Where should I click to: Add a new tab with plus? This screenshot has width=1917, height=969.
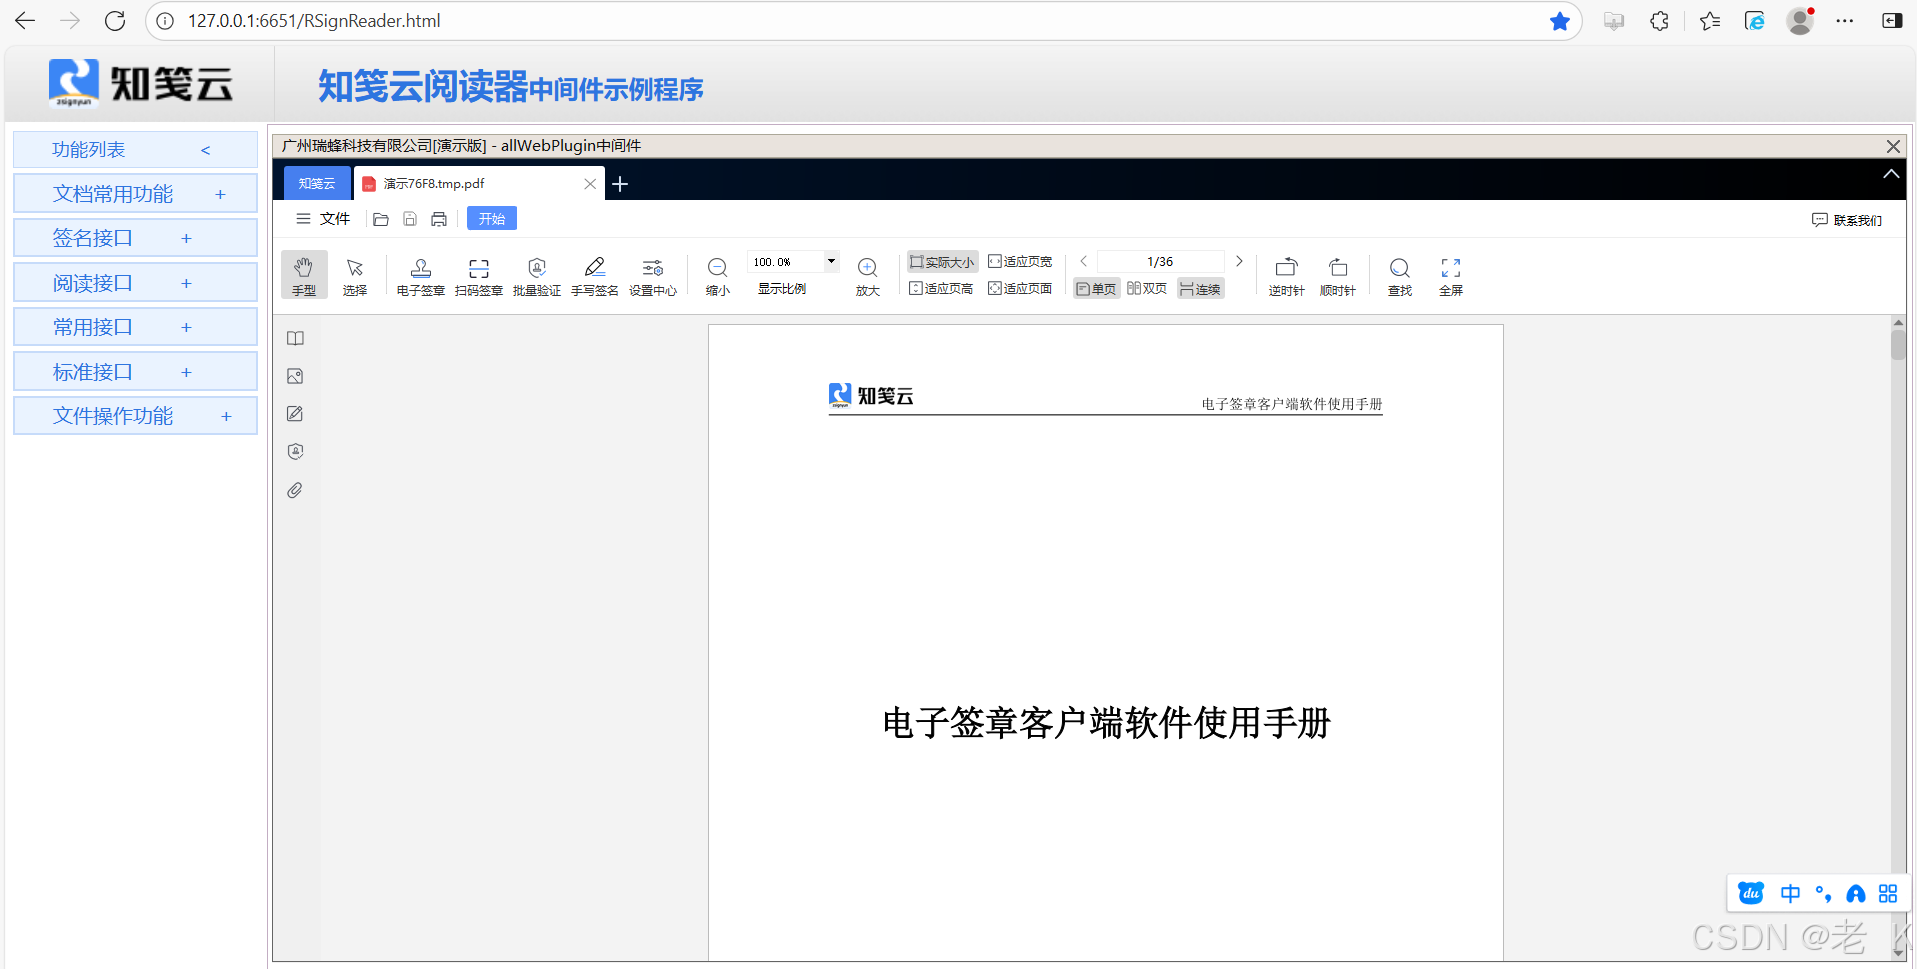(x=620, y=184)
